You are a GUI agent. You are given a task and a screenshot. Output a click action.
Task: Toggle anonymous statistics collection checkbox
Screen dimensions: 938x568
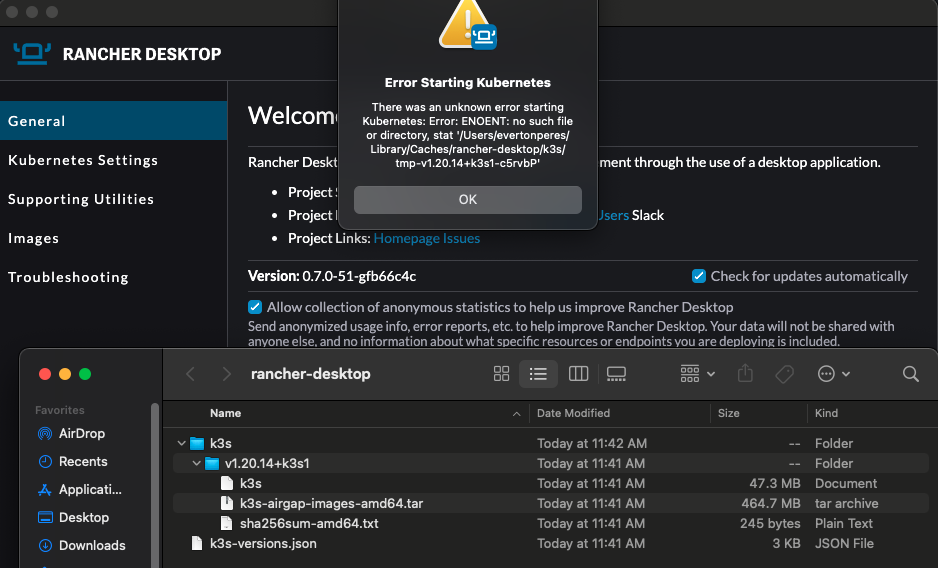click(255, 307)
